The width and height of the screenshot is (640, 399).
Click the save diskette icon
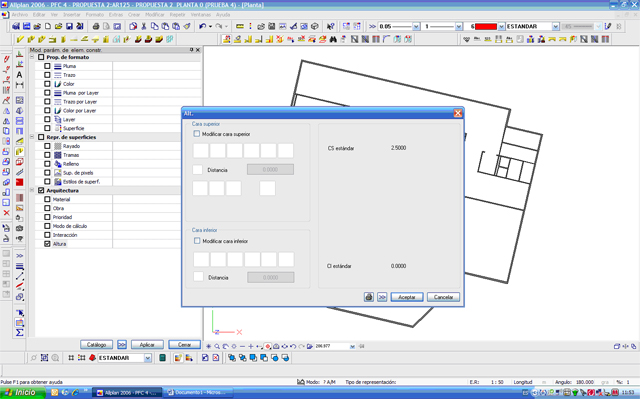pos(69,26)
